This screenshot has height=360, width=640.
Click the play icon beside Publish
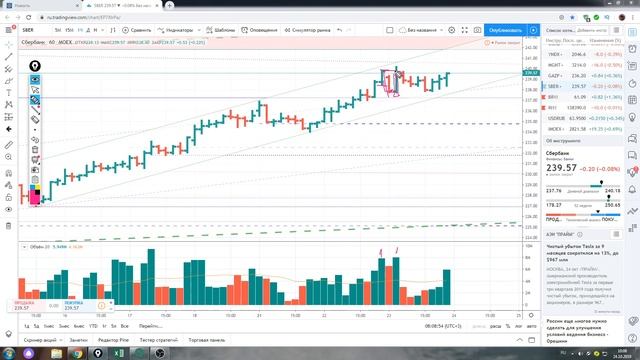click(x=533, y=30)
